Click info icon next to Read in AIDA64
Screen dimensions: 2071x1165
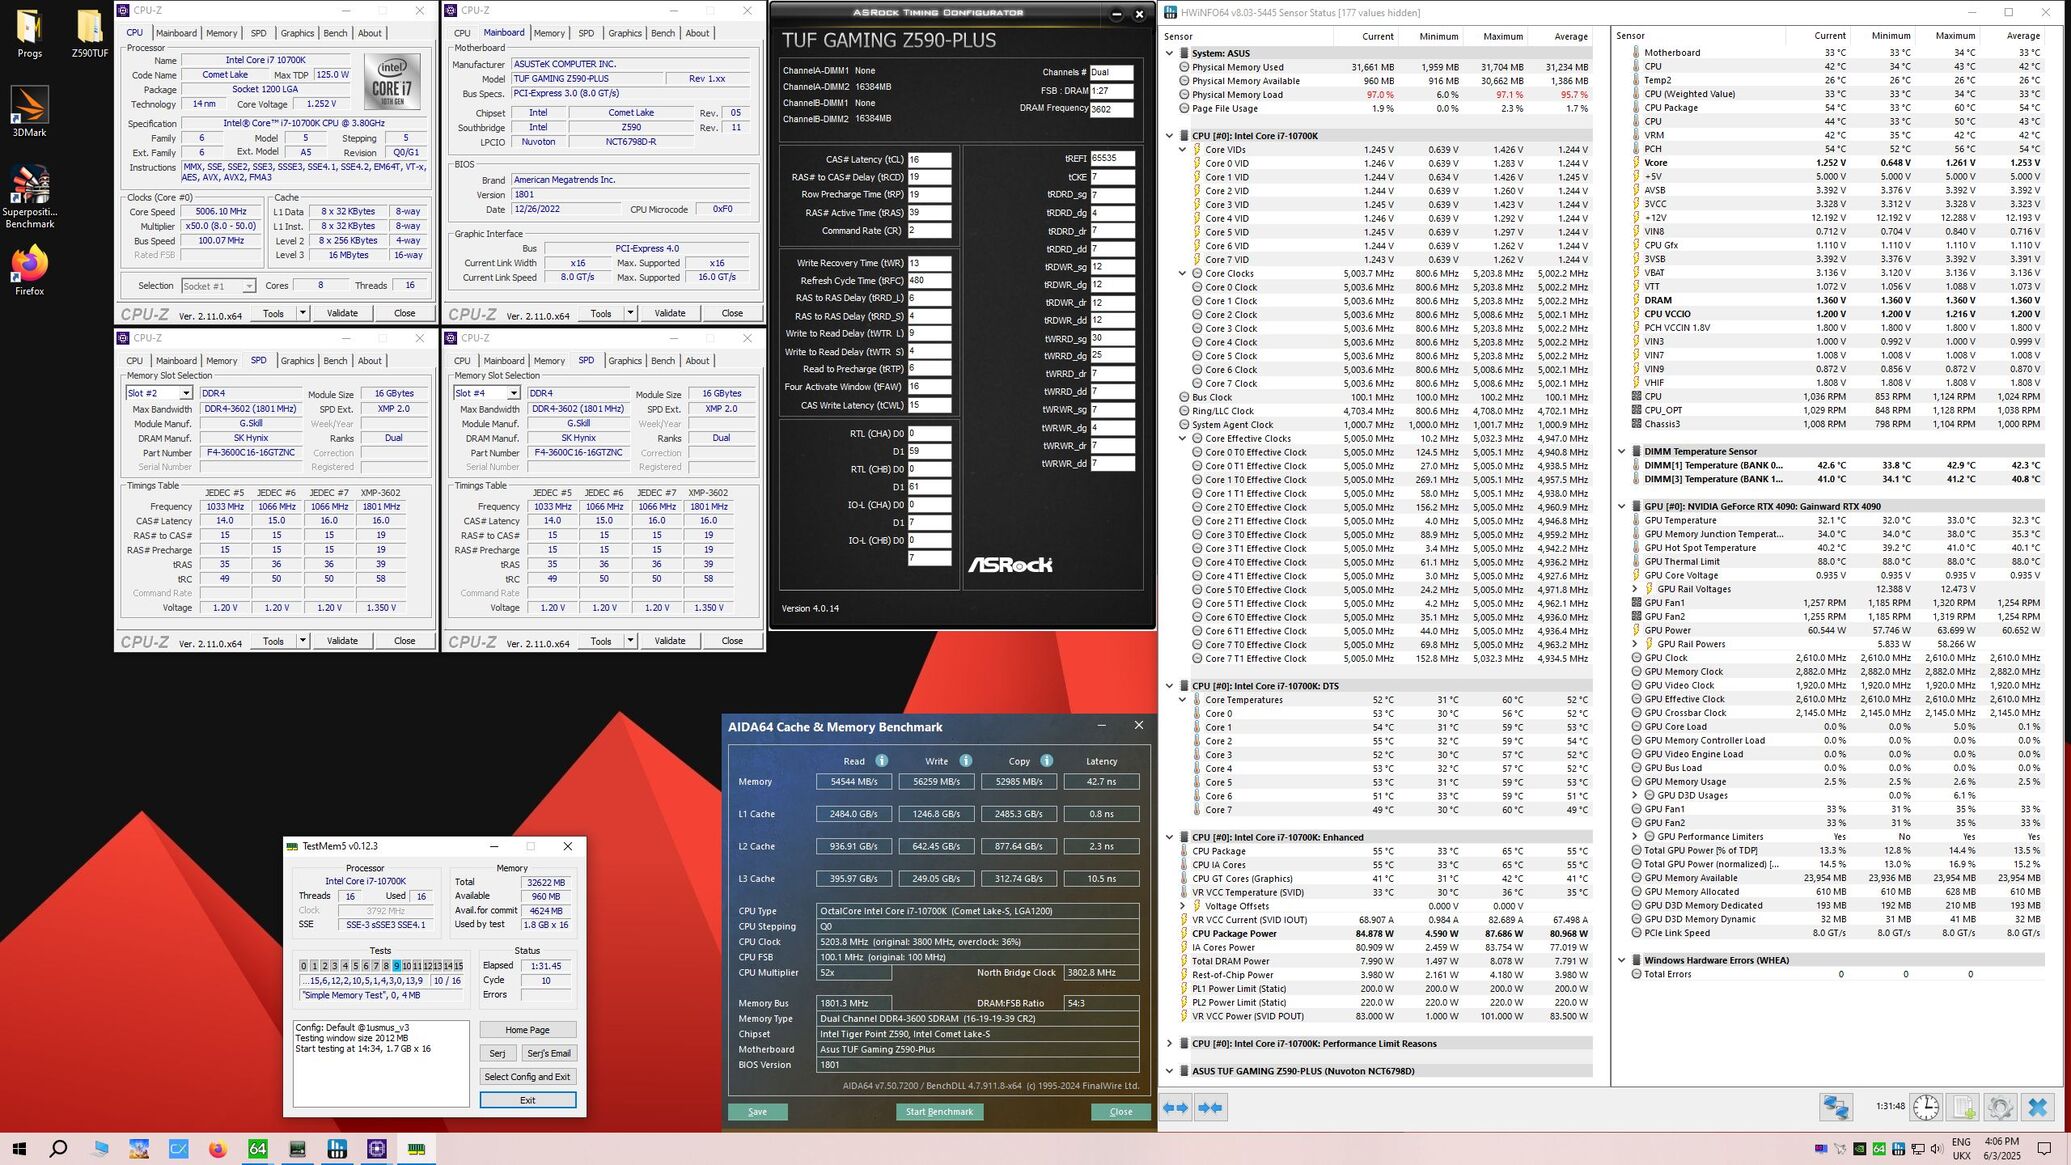tap(881, 760)
